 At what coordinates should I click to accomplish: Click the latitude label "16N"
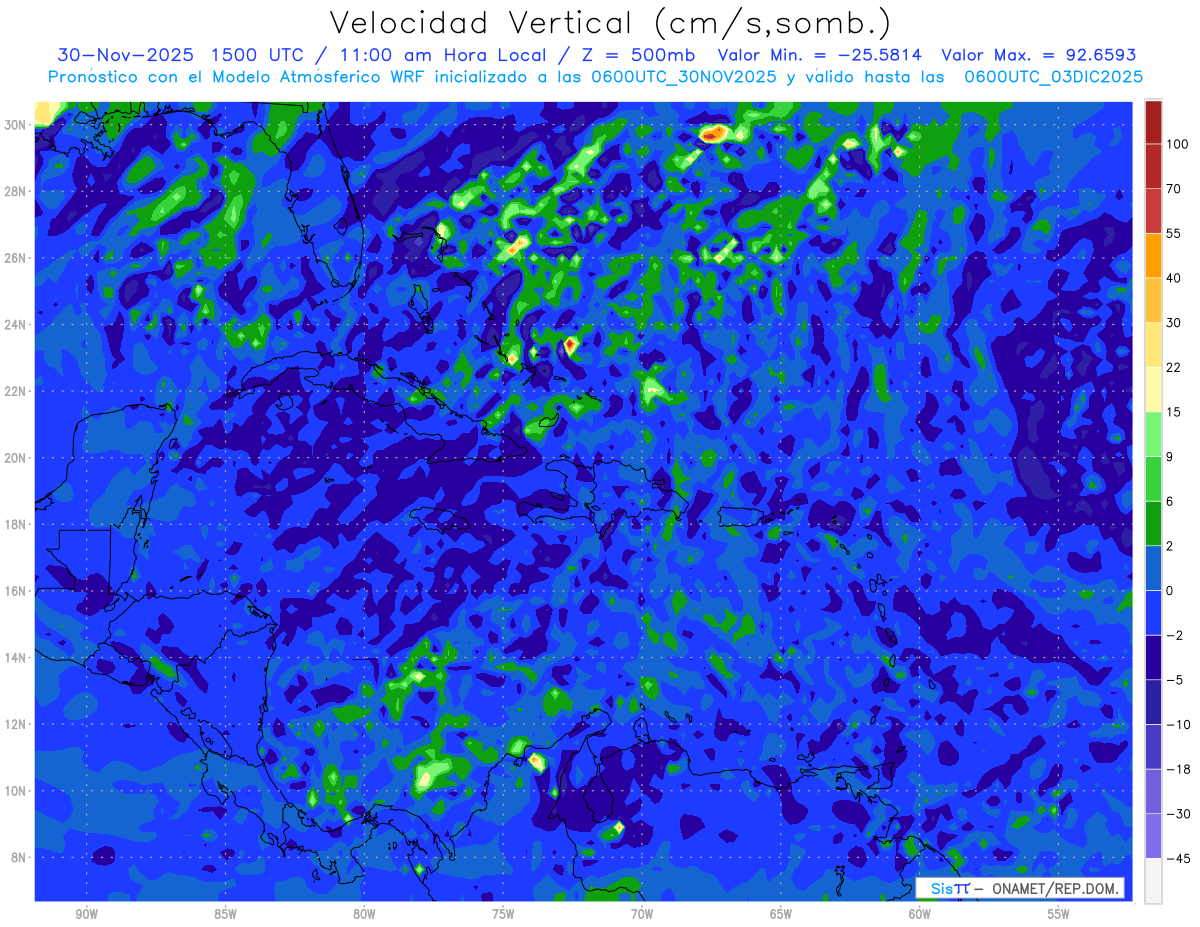pyautogui.click(x=15, y=591)
